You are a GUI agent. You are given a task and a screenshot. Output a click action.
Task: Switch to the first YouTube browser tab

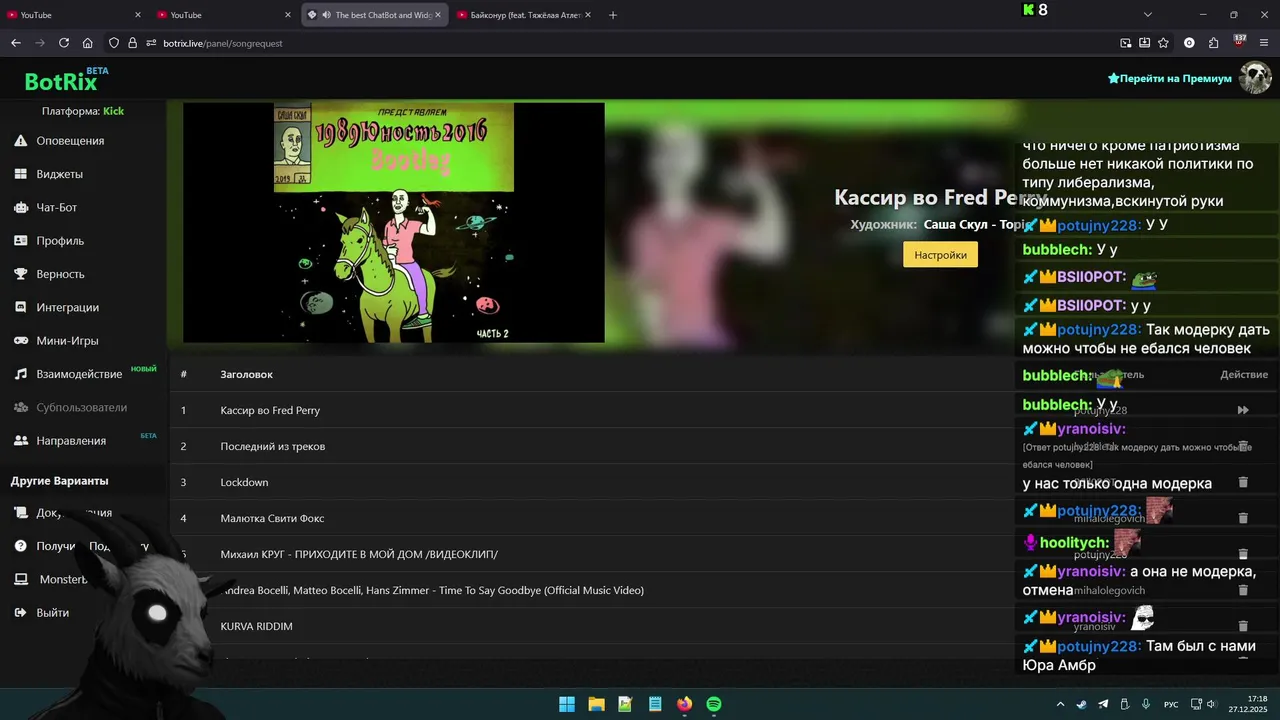[75, 15]
